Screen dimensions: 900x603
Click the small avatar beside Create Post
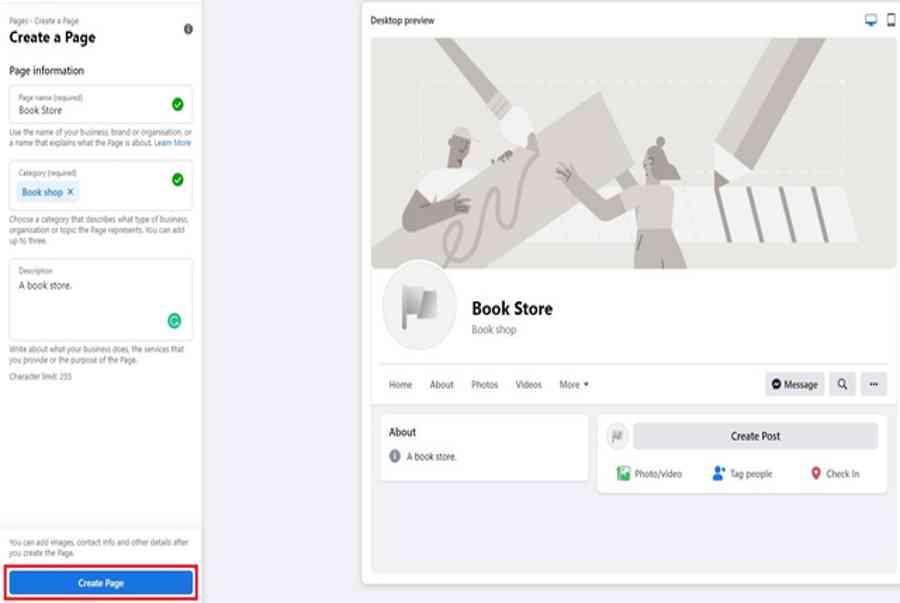[617, 436]
